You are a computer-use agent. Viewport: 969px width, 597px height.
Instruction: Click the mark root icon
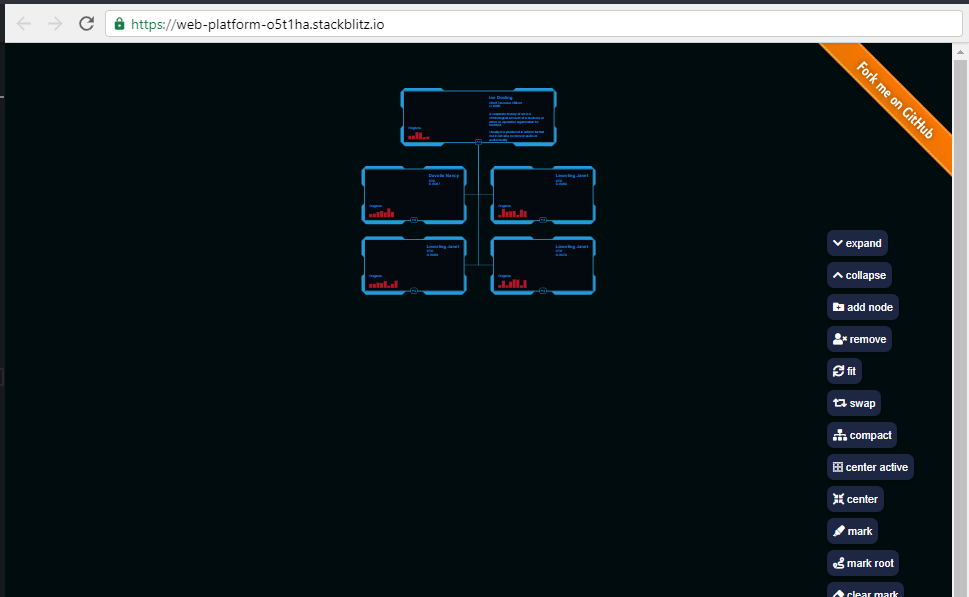pos(838,563)
